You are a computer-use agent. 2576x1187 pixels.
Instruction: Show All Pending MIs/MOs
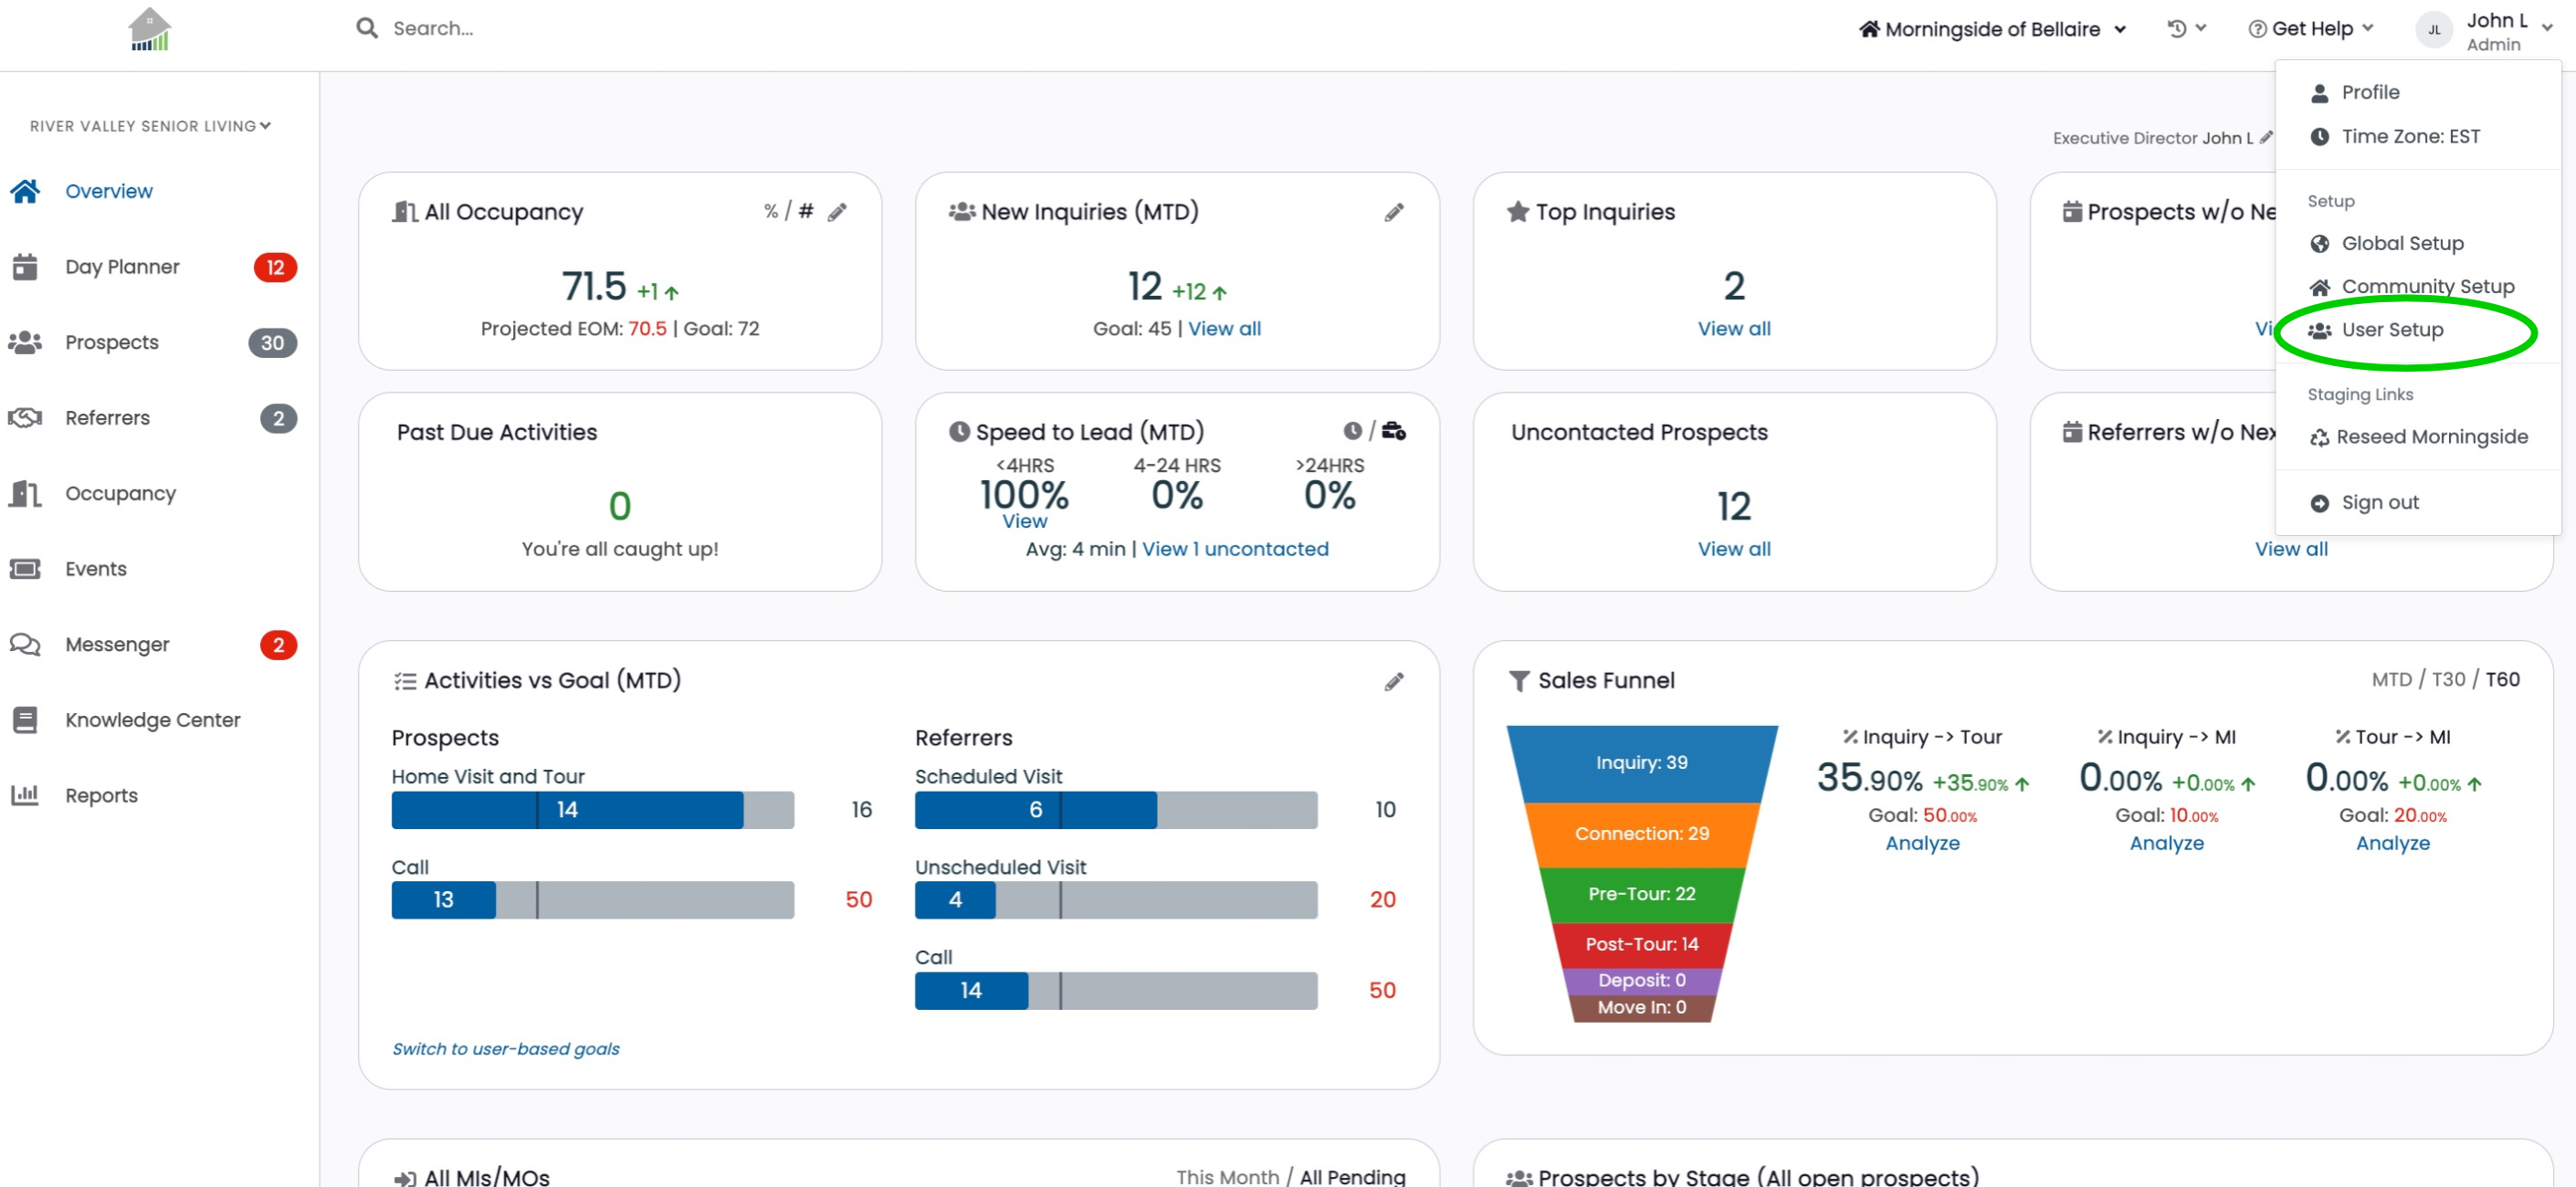pos(1353,1177)
